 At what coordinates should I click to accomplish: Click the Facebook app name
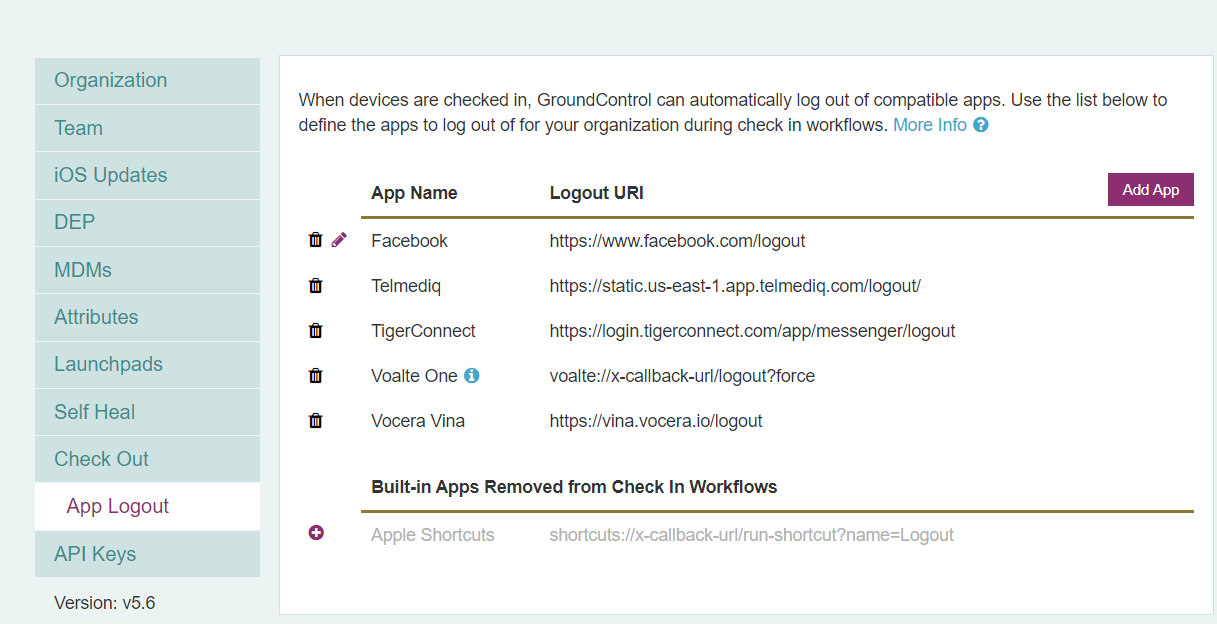click(409, 241)
